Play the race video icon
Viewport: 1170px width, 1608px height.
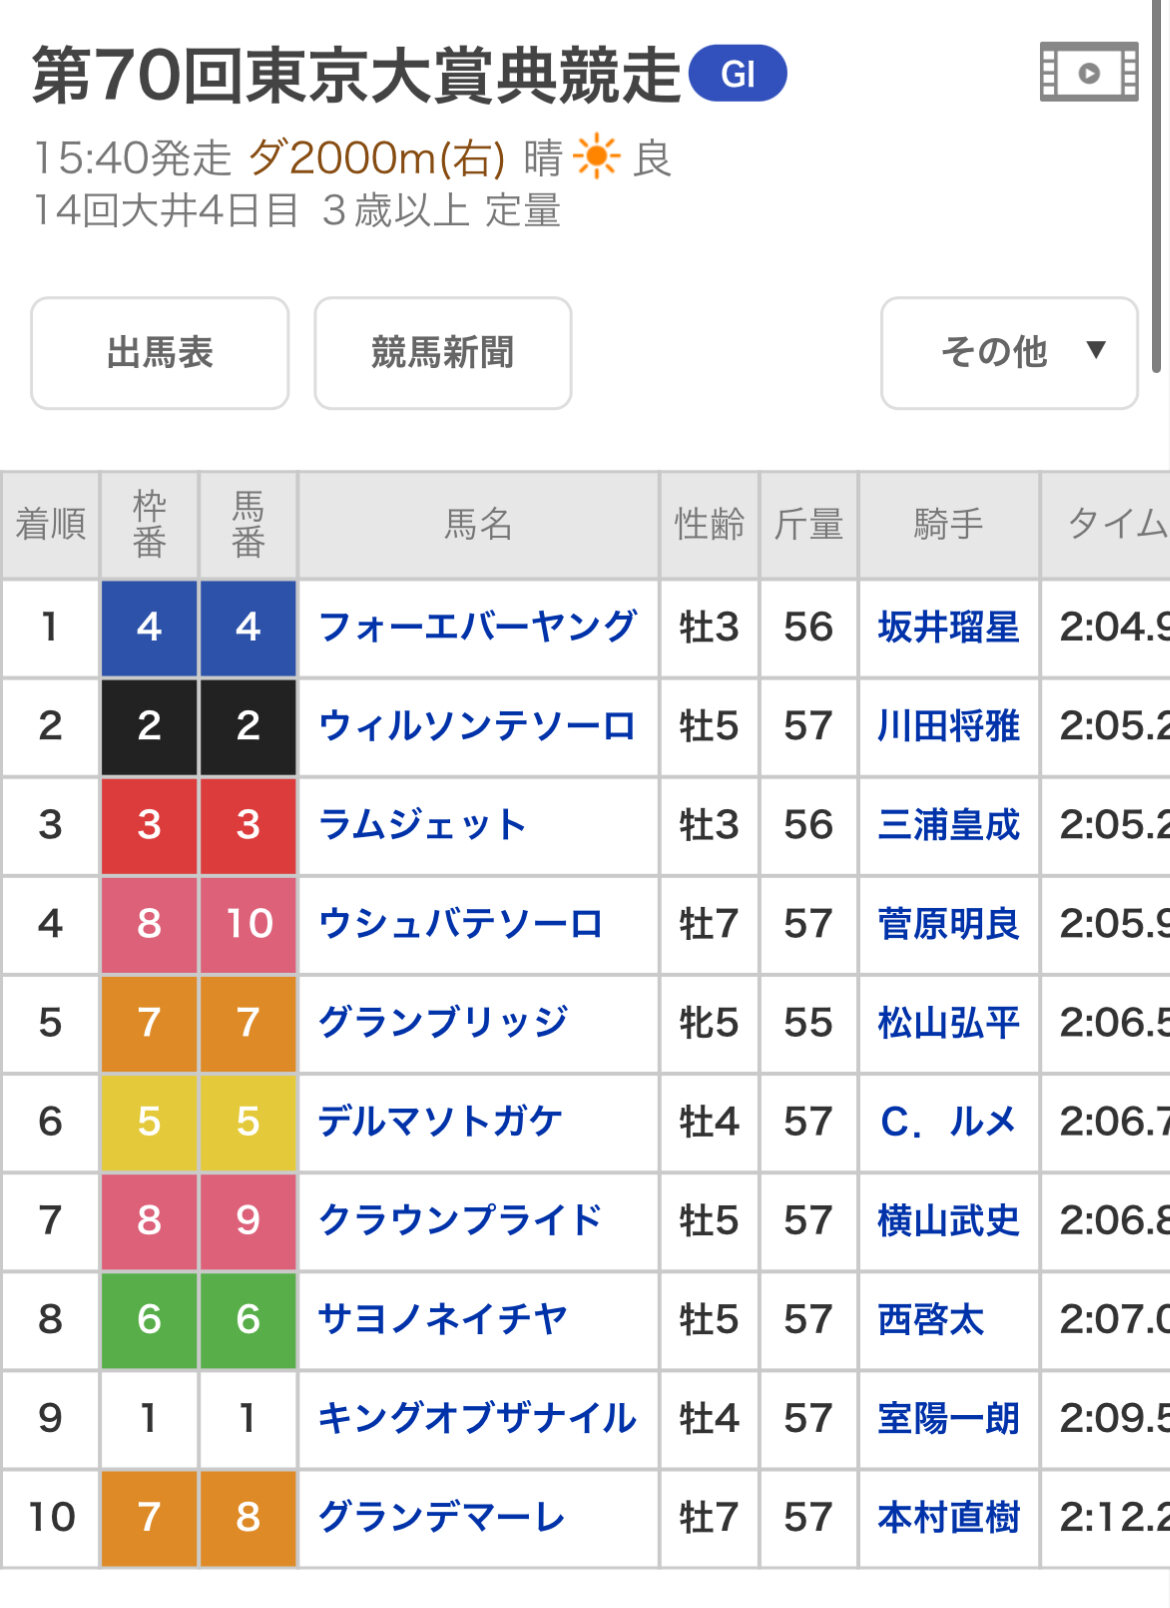pyautogui.click(x=1088, y=72)
